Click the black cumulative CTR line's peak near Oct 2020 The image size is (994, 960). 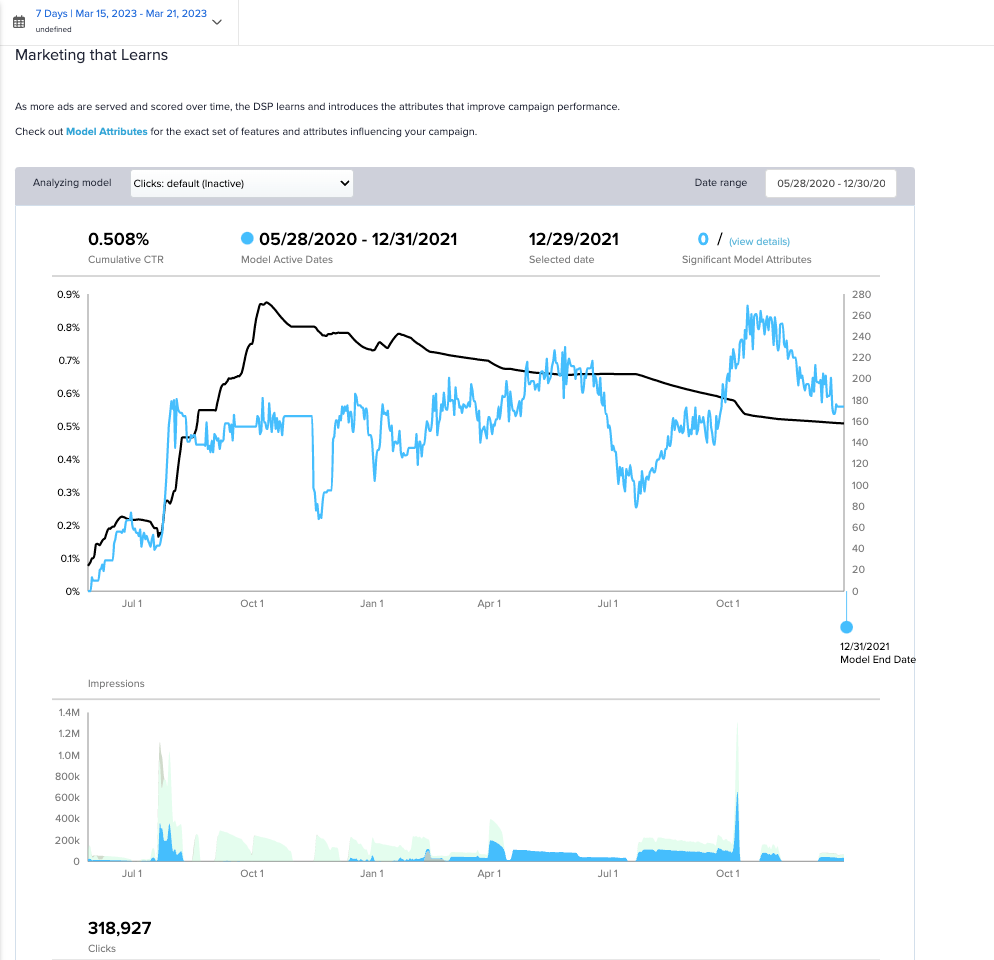pyautogui.click(x=263, y=302)
